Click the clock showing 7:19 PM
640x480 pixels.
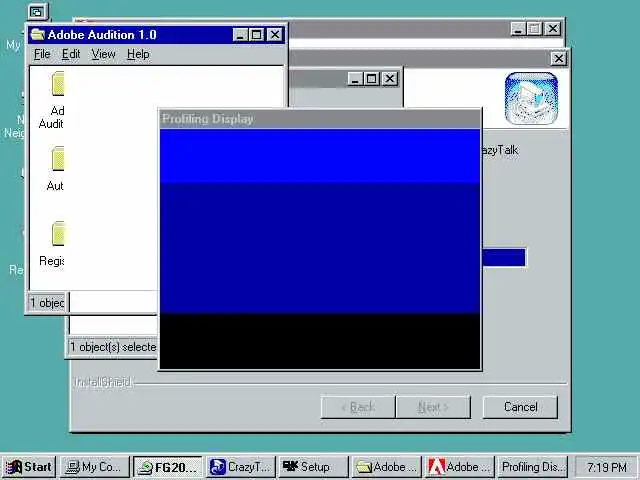click(x=607, y=467)
